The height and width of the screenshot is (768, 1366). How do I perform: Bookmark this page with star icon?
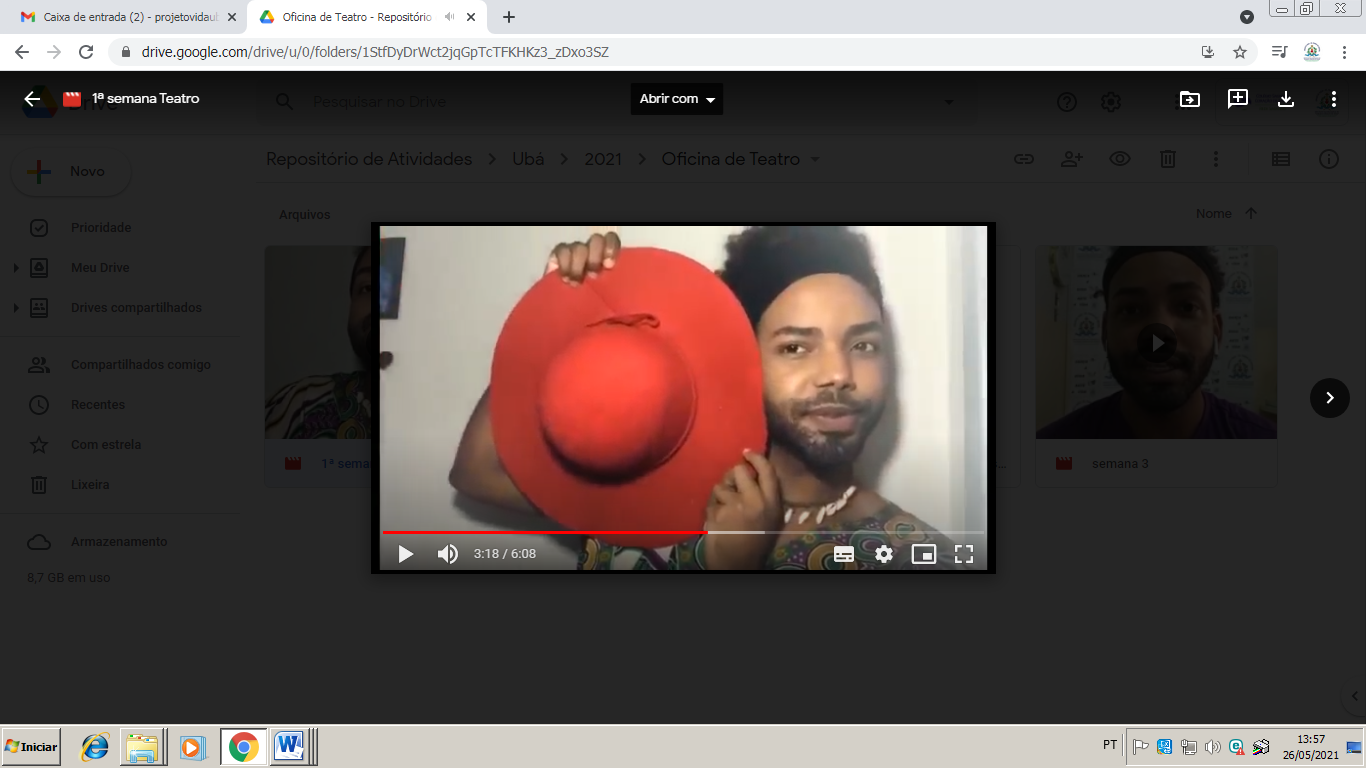[1240, 52]
